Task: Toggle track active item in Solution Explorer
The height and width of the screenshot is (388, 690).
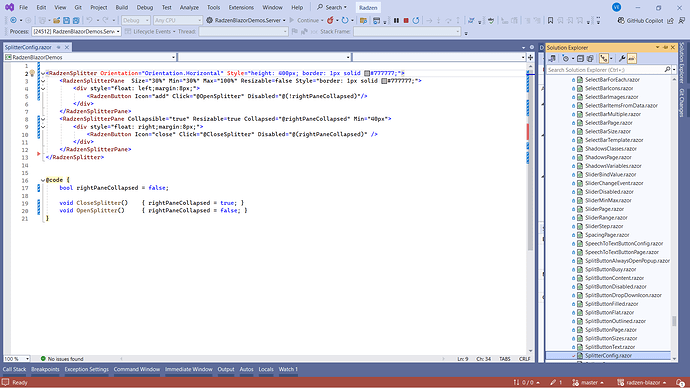Action: point(604,59)
